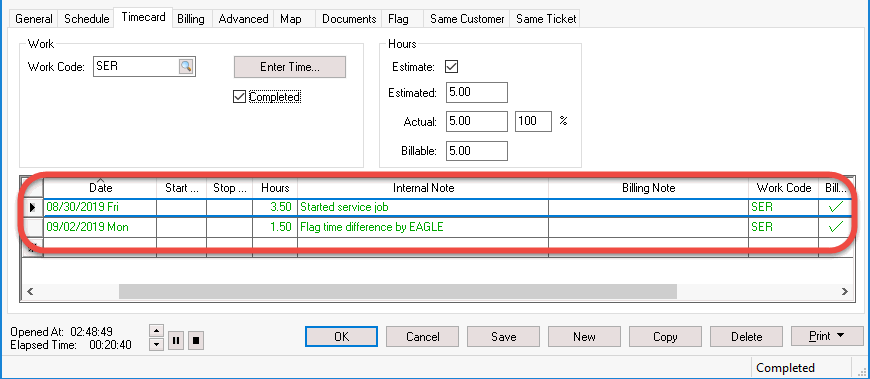Click the grid horizontal scrollbar thumb
The height and width of the screenshot is (379, 870).
(398, 291)
